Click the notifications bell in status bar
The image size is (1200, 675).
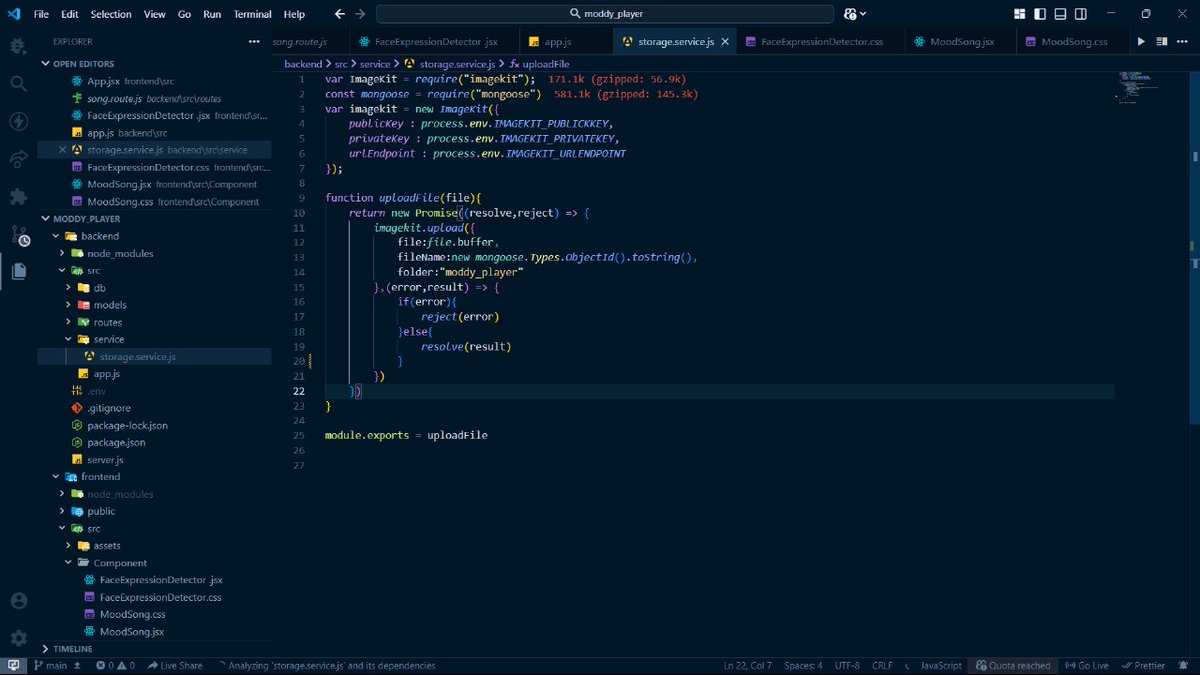pyautogui.click(x=1183, y=665)
